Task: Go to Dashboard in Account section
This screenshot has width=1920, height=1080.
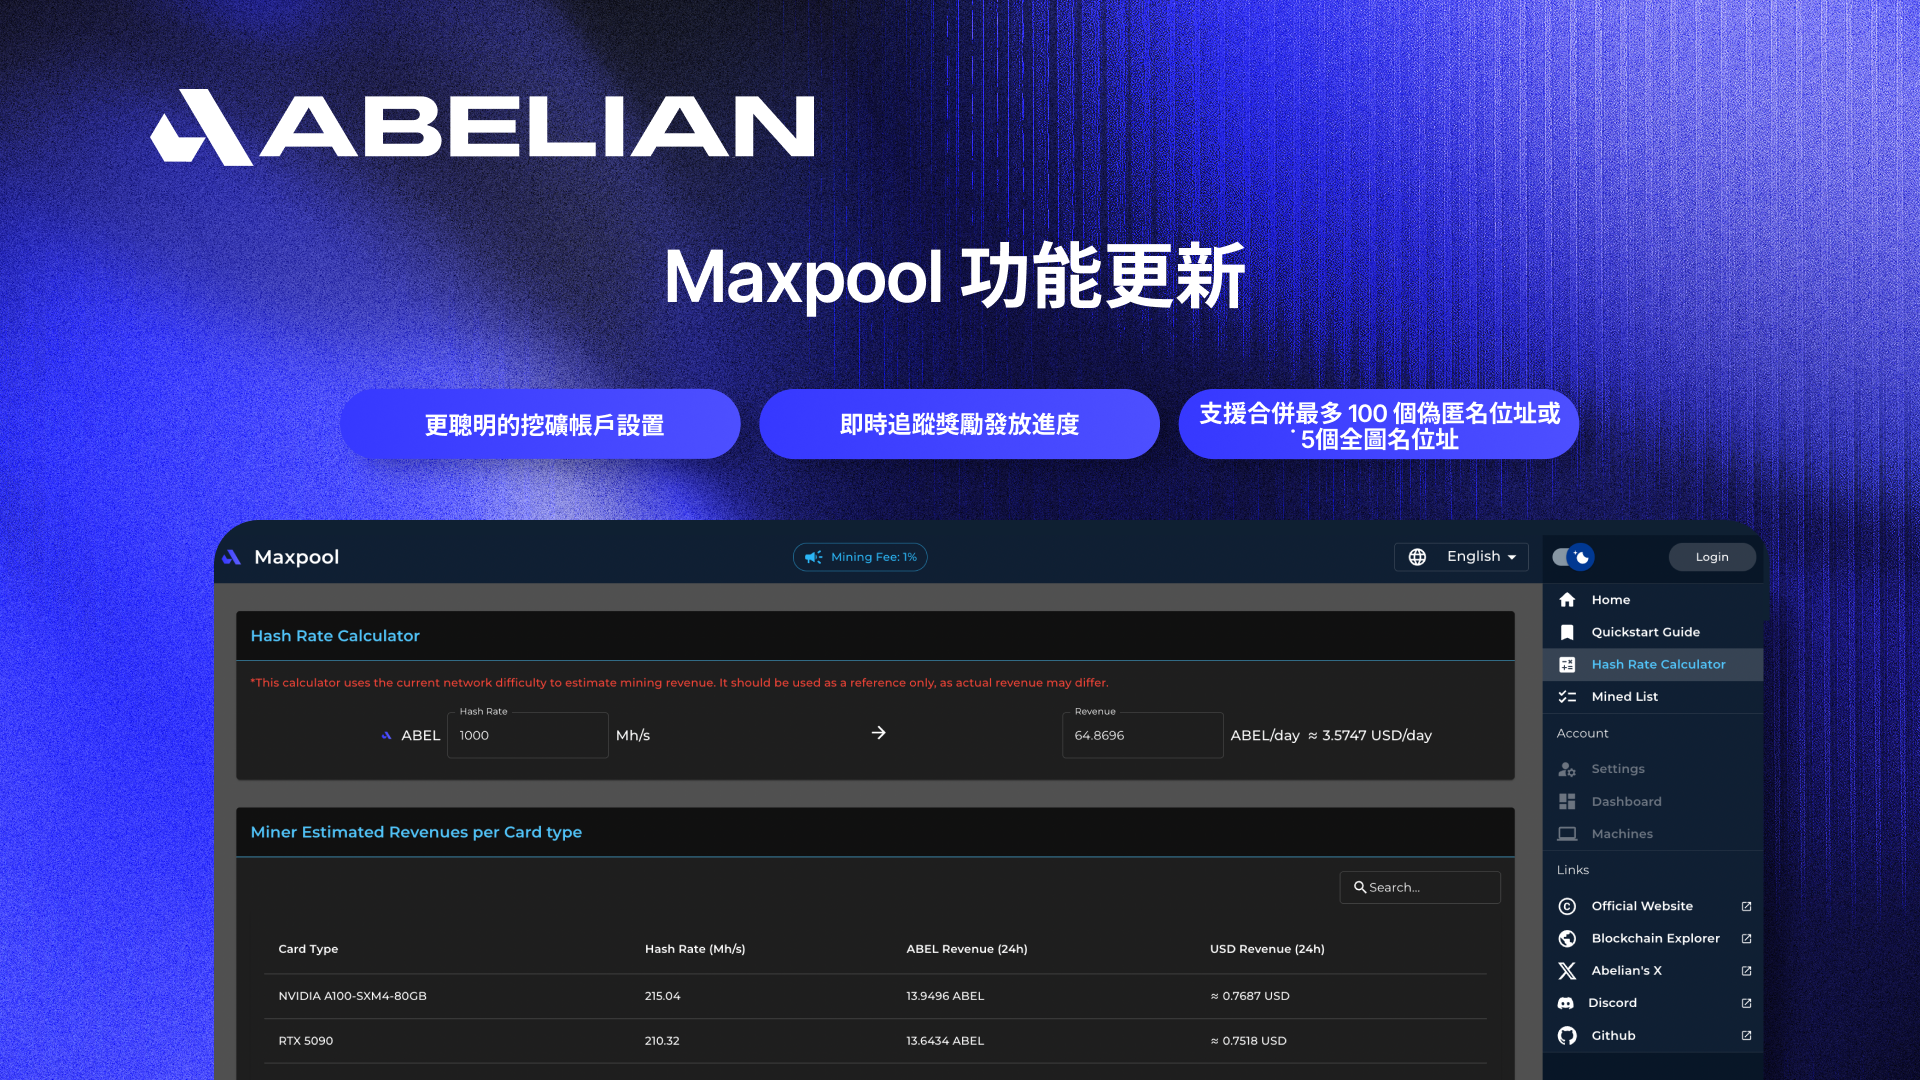Action: [1626, 802]
